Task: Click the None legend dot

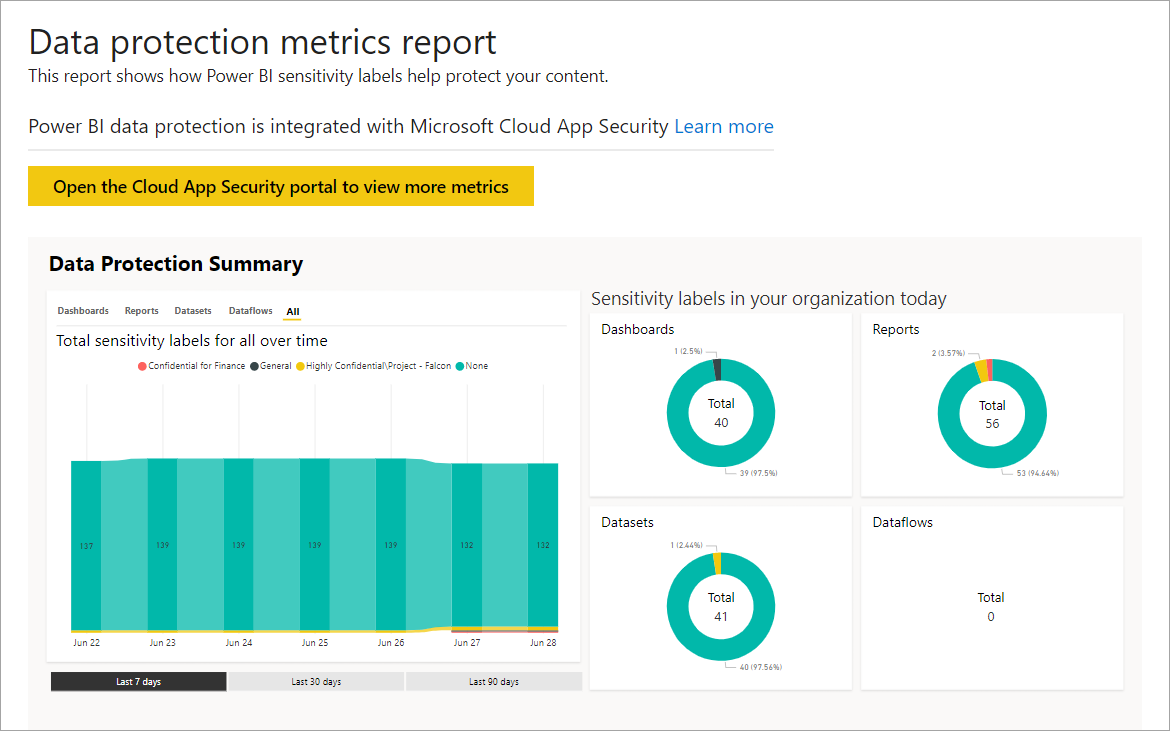Action: [x=460, y=366]
